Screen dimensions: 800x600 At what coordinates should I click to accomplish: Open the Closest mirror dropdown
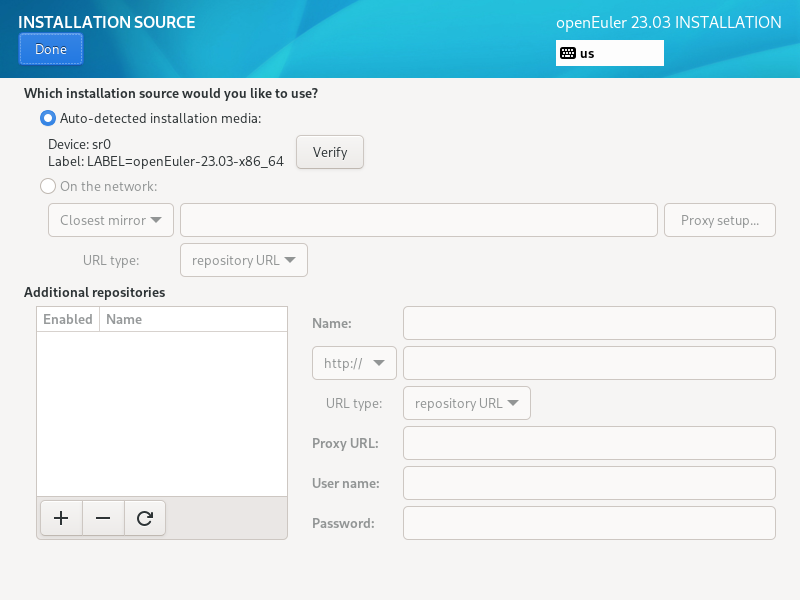point(111,220)
